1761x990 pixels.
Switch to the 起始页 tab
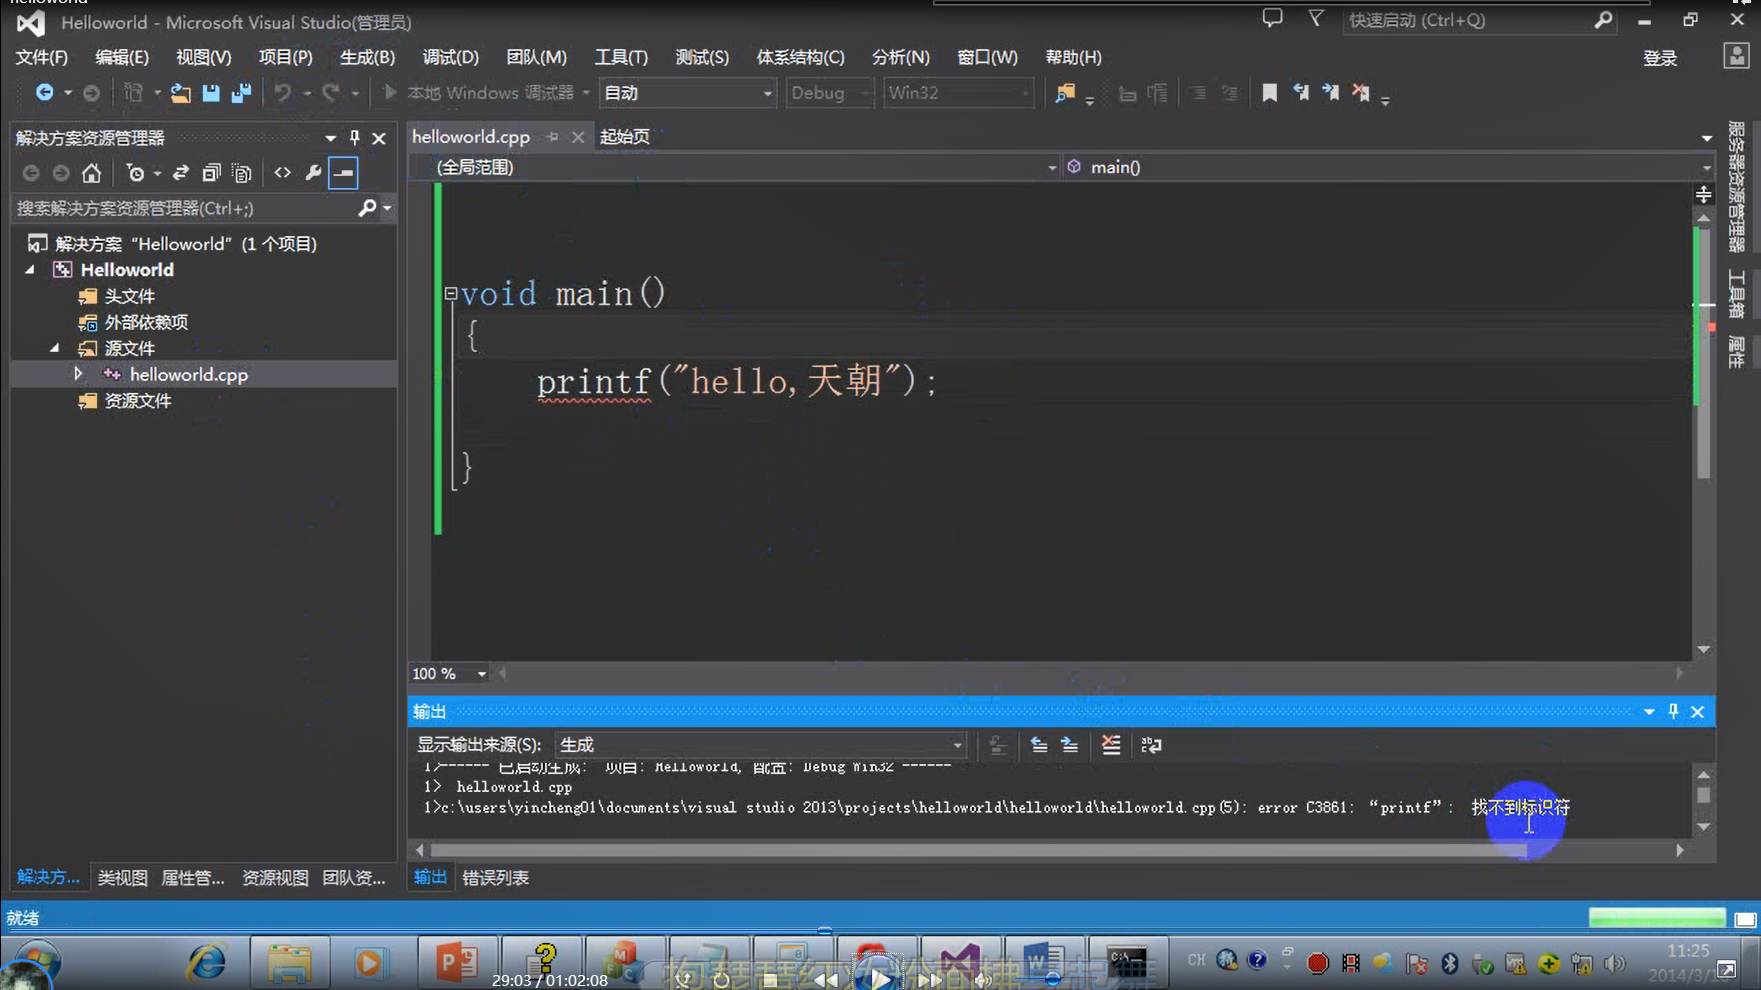pyautogui.click(x=625, y=137)
